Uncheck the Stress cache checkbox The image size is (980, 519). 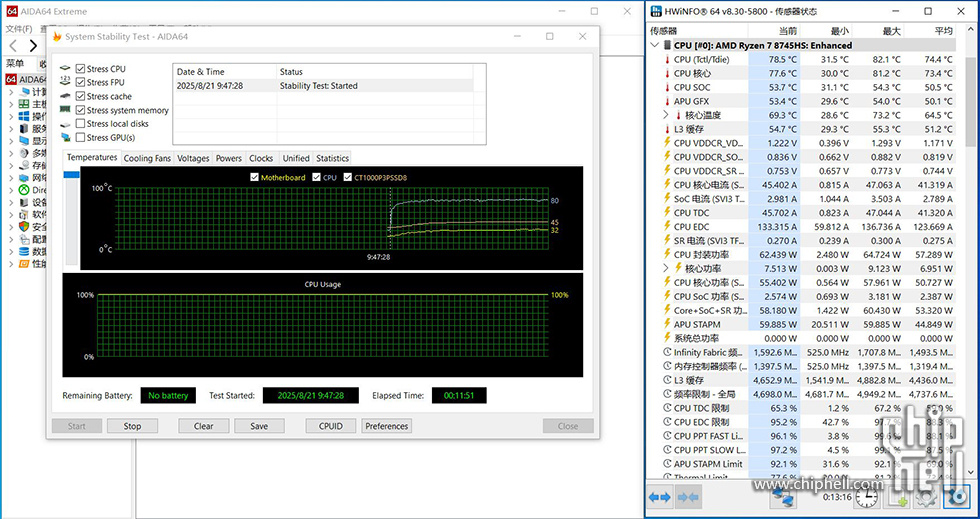pyautogui.click(x=80, y=96)
